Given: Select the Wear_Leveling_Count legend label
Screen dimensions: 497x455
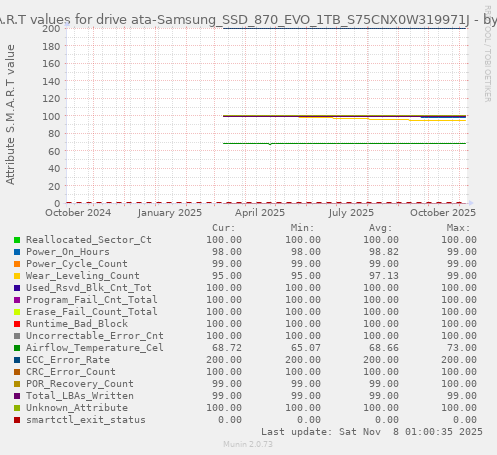Looking at the screenshot, I should coord(83,276).
